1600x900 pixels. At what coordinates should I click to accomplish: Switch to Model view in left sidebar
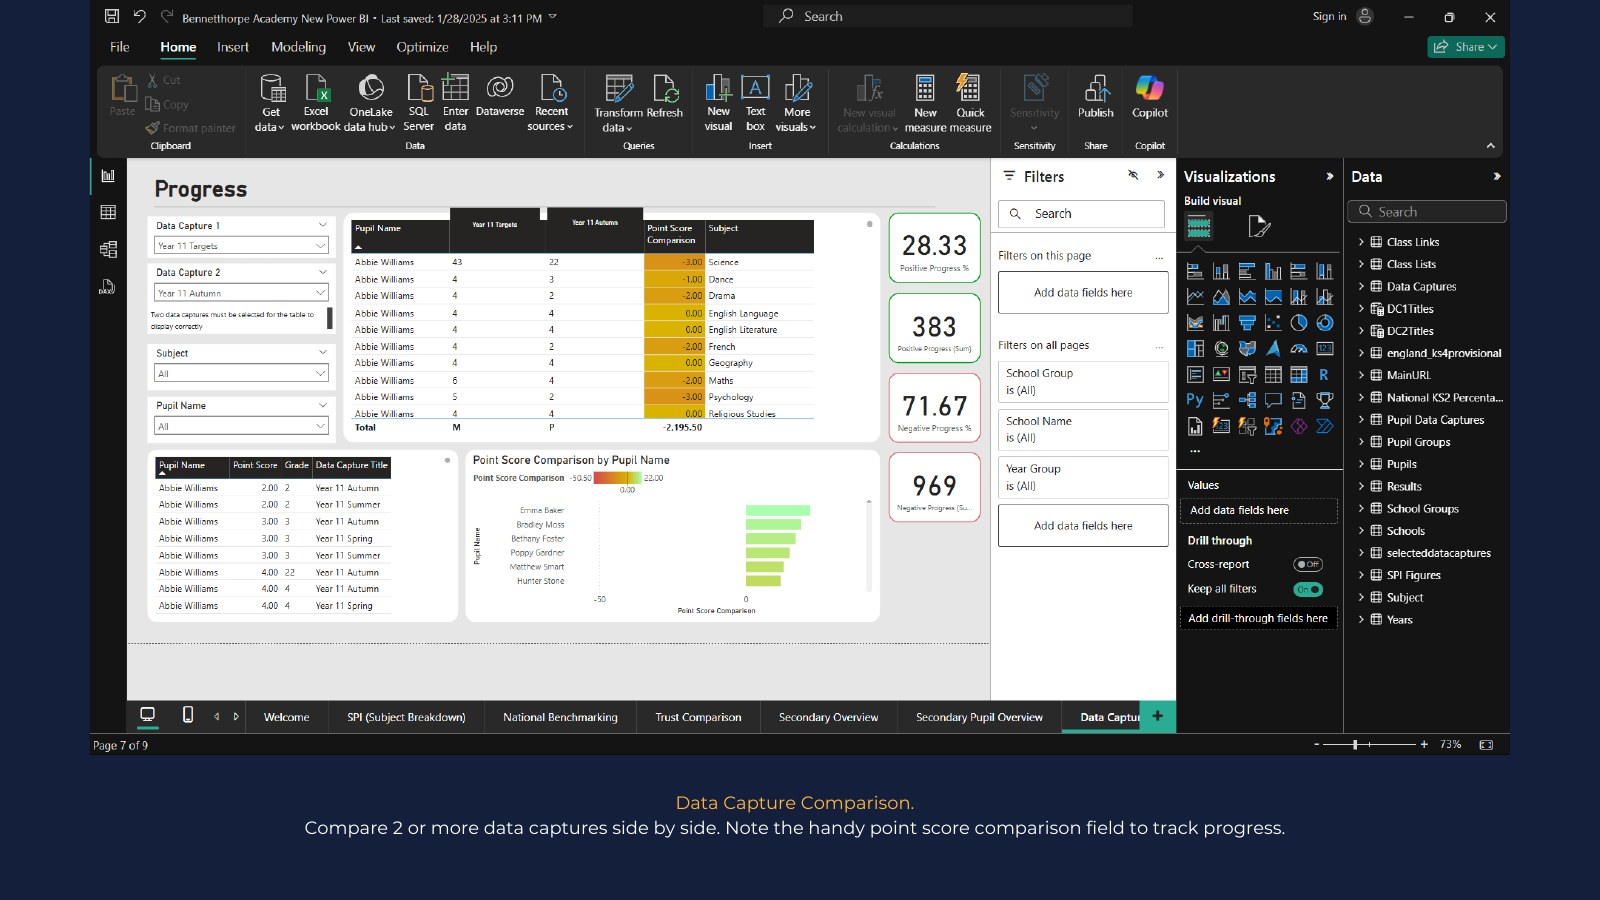pyautogui.click(x=108, y=249)
